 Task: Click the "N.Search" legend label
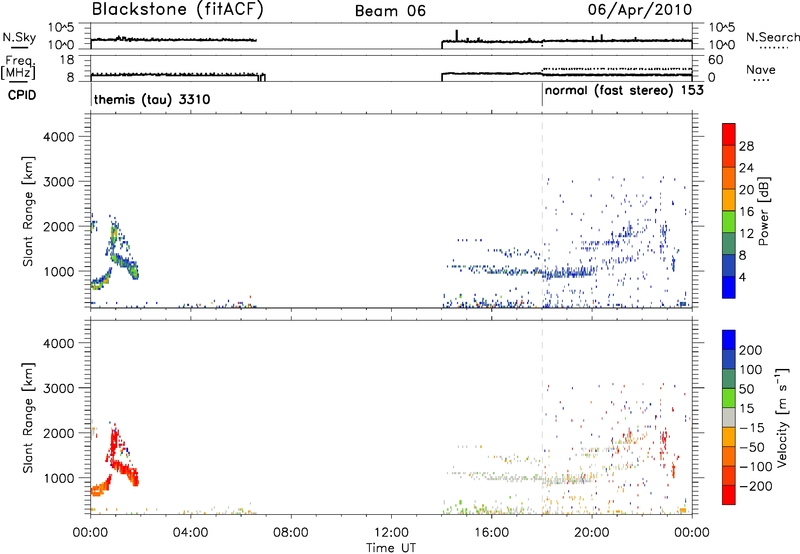coord(773,37)
